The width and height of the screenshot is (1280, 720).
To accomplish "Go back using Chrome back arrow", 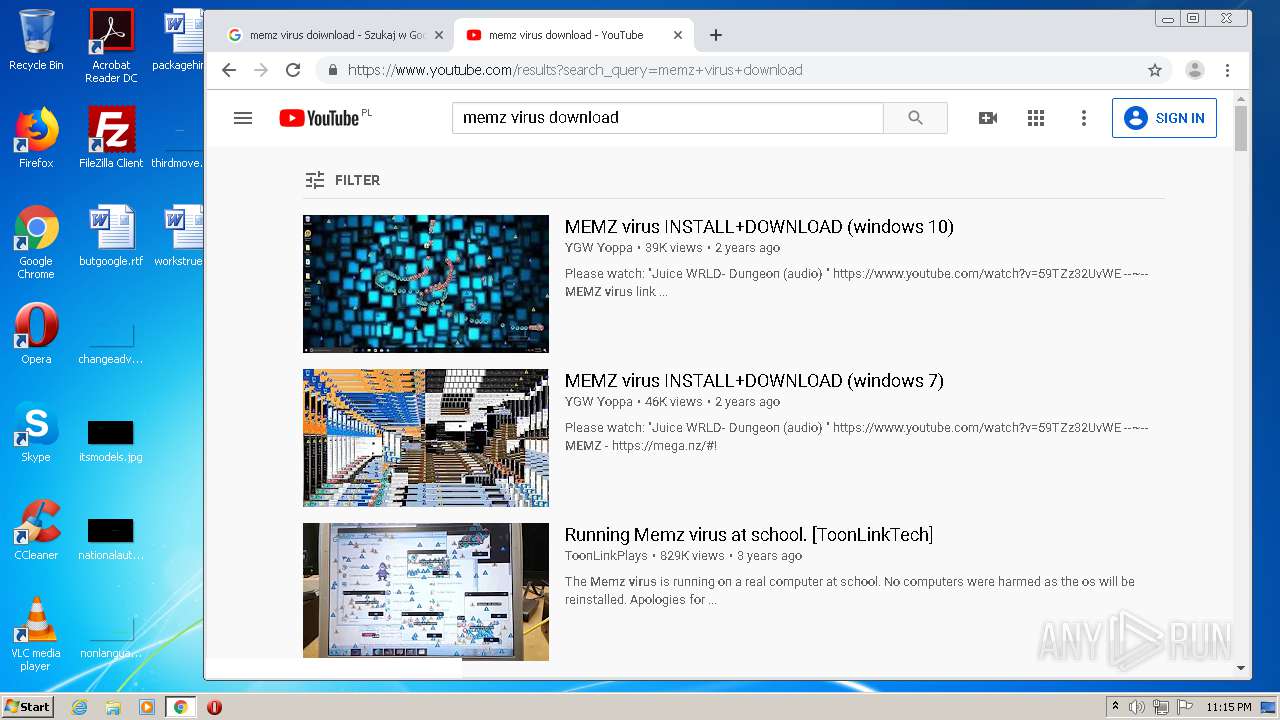I will (x=229, y=70).
